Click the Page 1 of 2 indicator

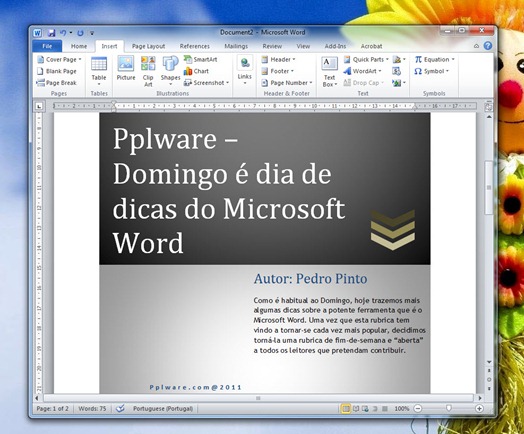click(x=52, y=409)
